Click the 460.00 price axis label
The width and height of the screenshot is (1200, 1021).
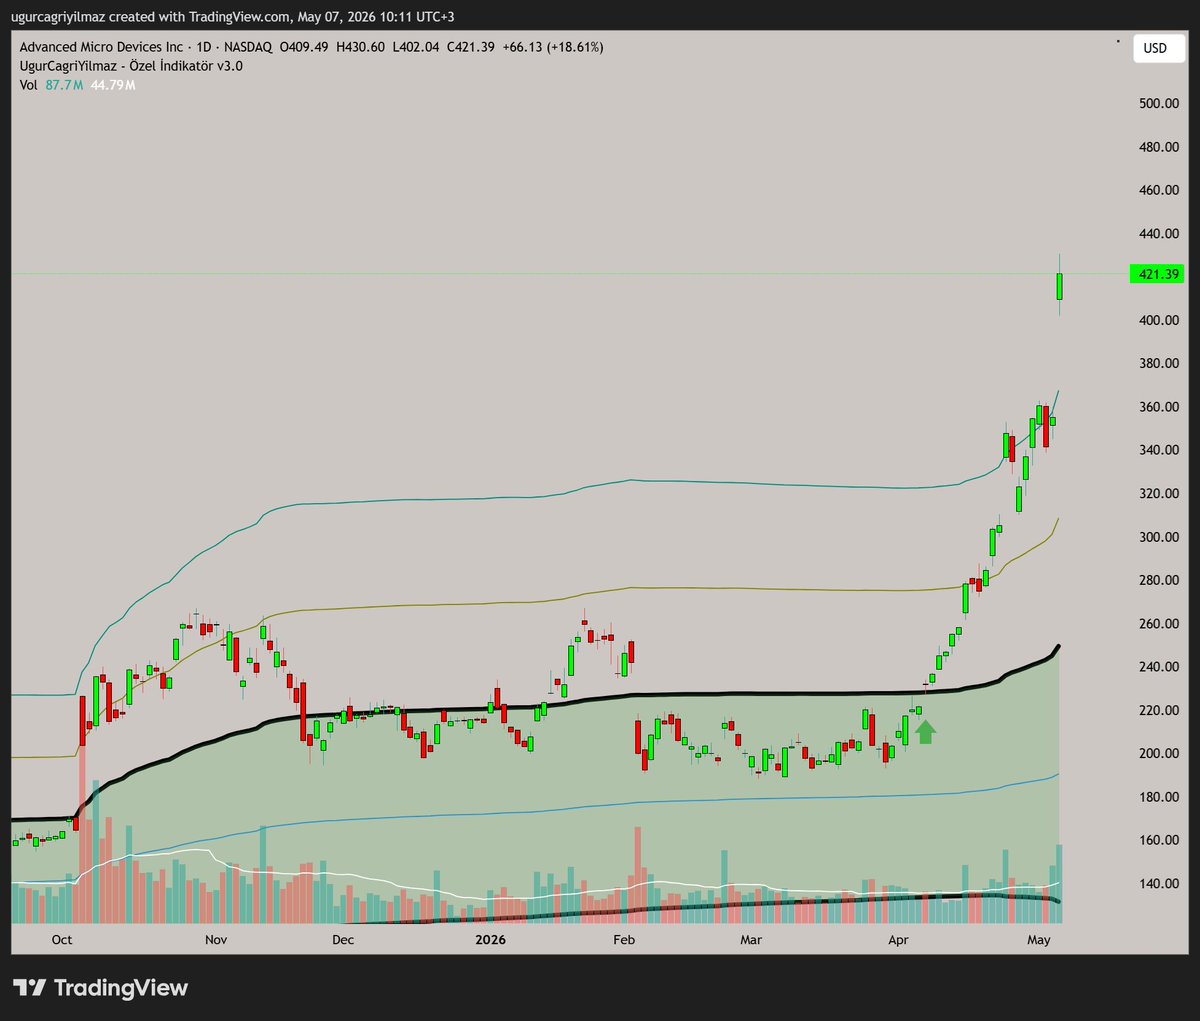1159,190
